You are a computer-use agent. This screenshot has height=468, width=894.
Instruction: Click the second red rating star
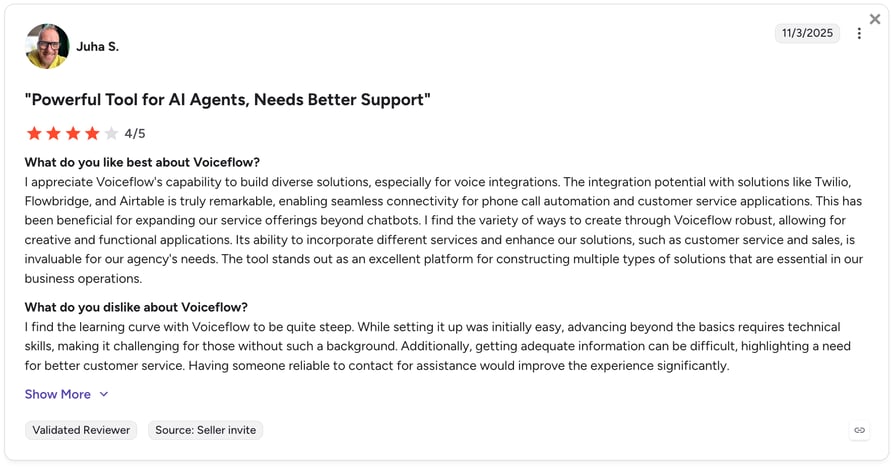pyautogui.click(x=54, y=133)
